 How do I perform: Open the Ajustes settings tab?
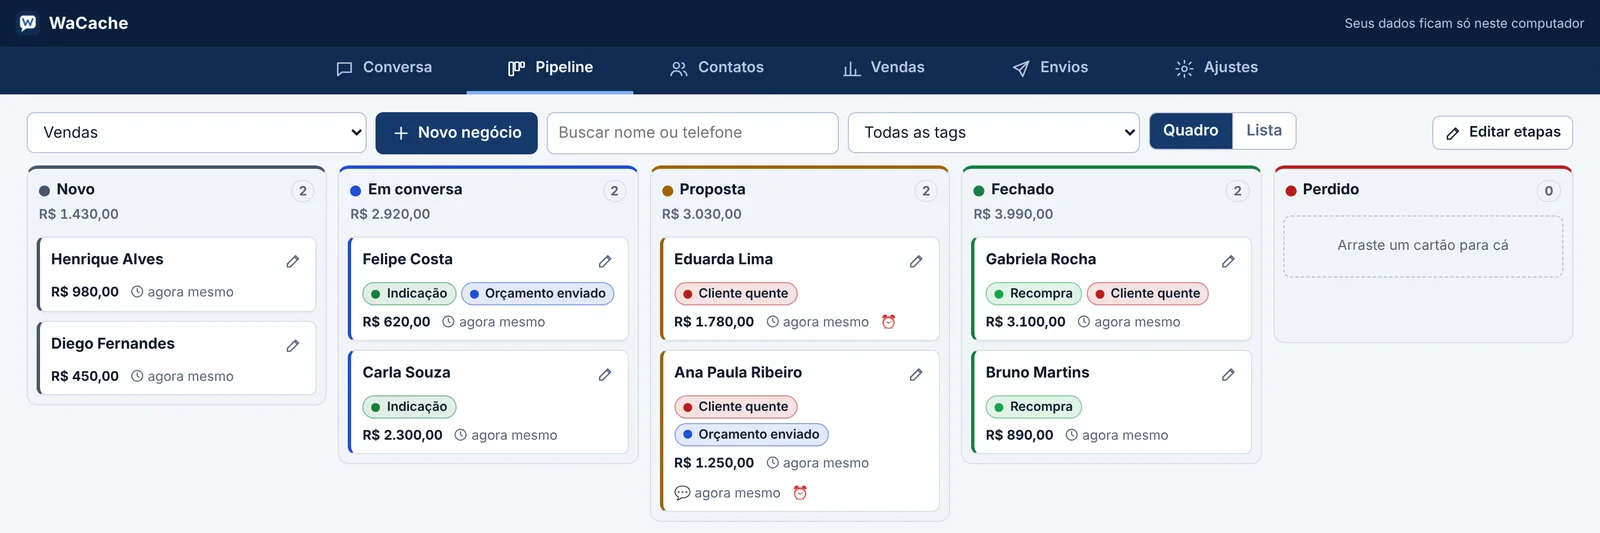pos(1217,68)
